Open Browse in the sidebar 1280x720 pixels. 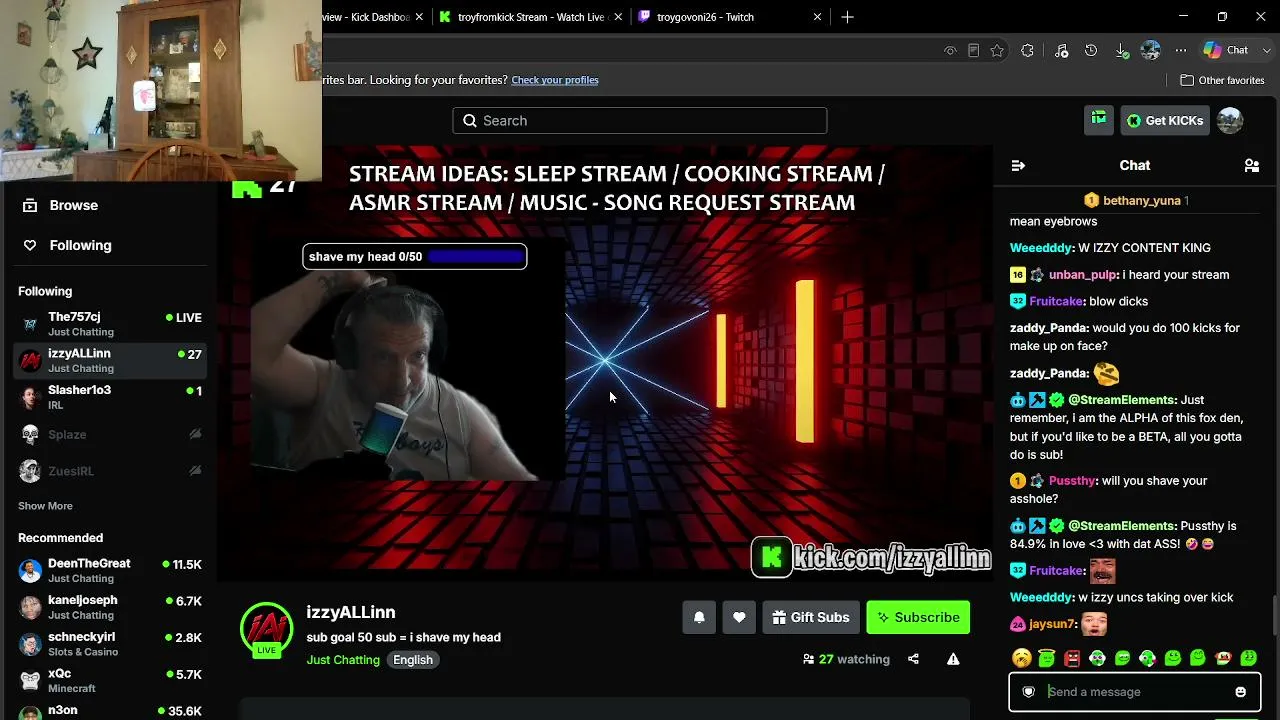[109, 205]
